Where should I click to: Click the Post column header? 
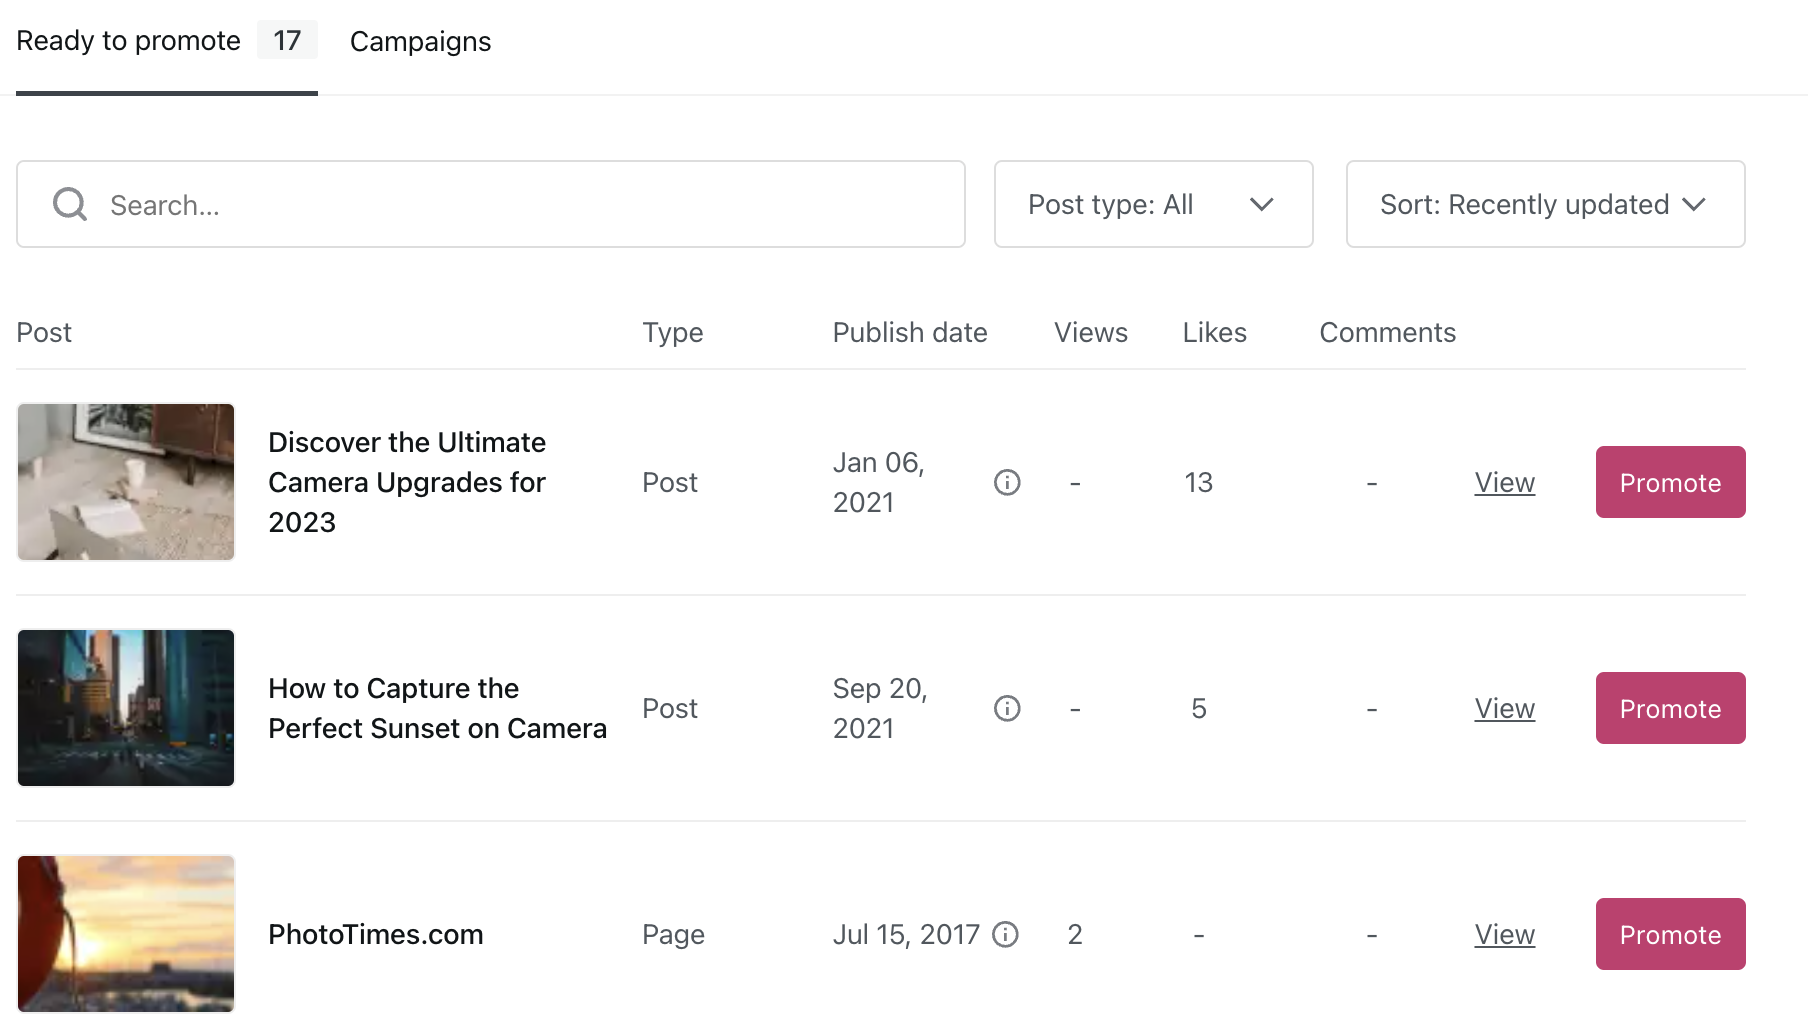click(x=44, y=332)
